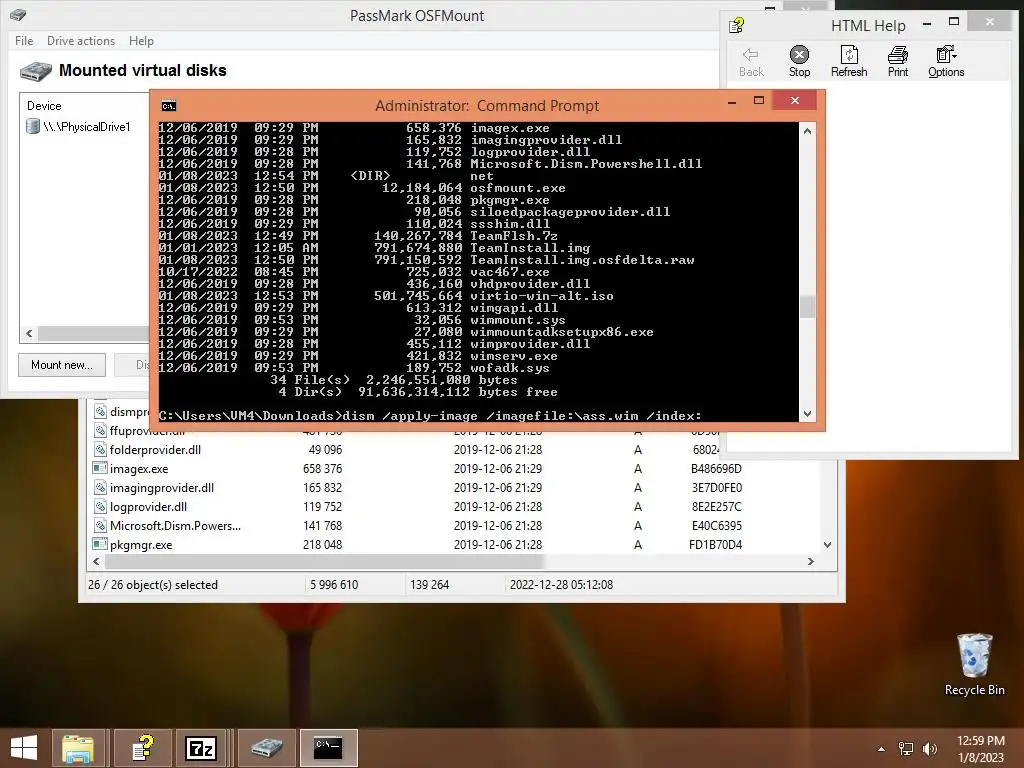Image resolution: width=1024 pixels, height=768 pixels.
Task: Open File Explorer from the taskbar
Action: click(78, 748)
